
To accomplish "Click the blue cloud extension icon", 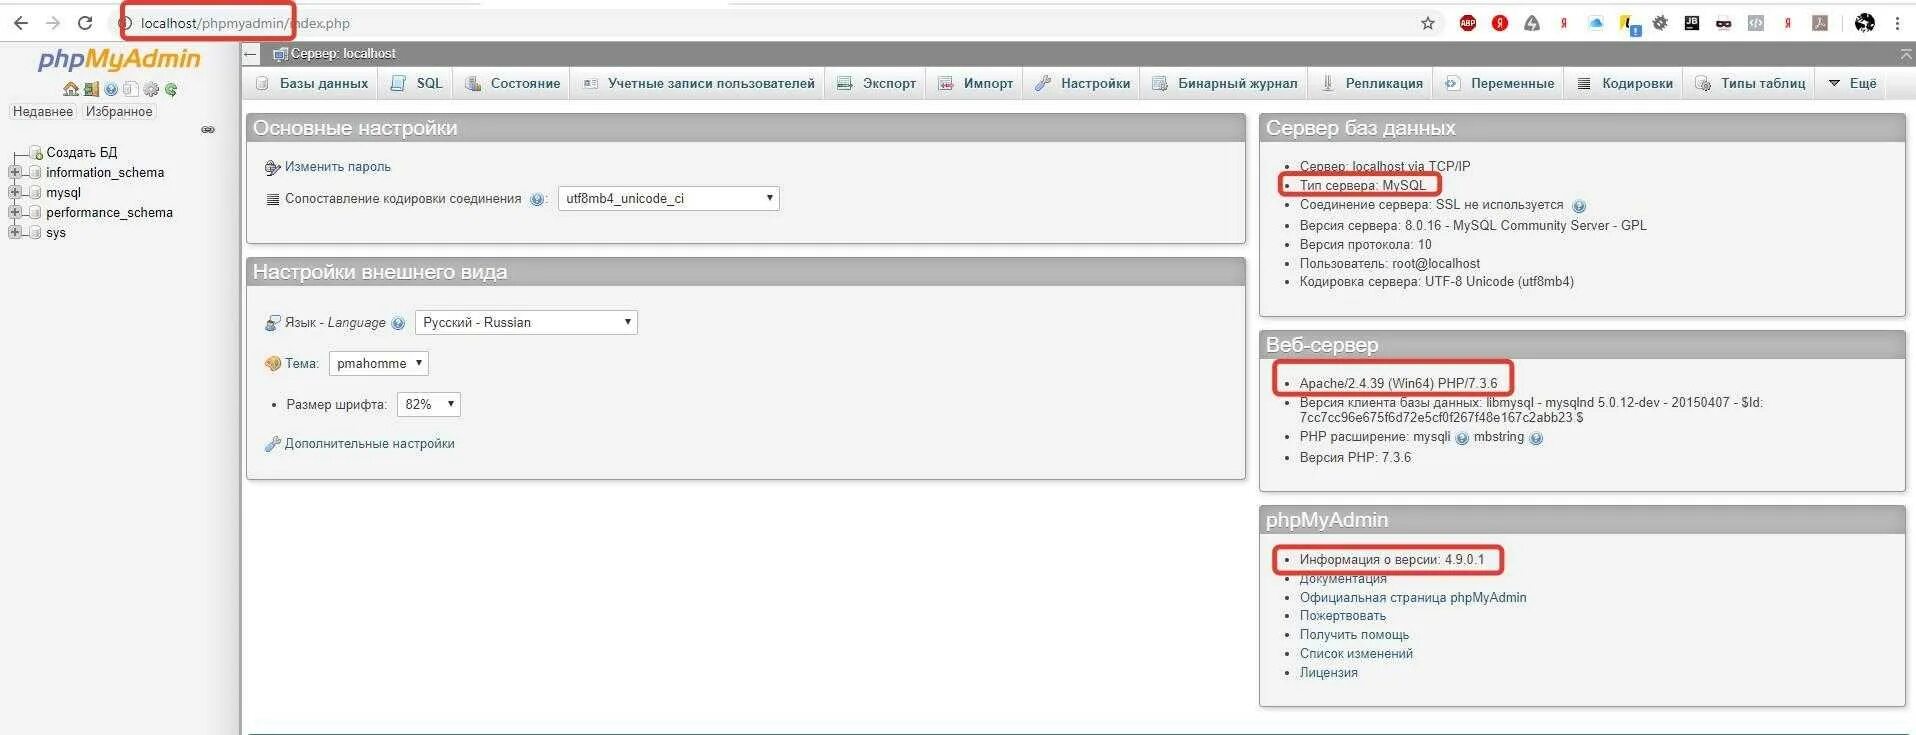I will pyautogui.click(x=1596, y=23).
